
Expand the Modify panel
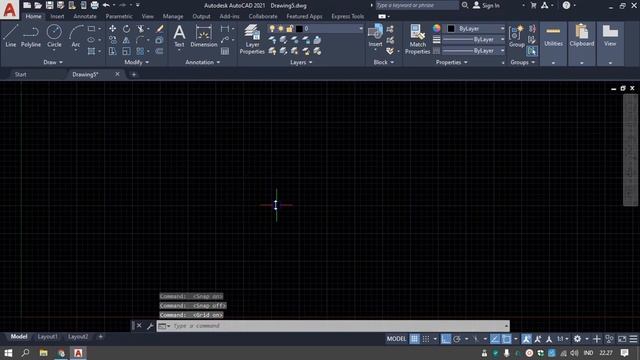(136, 62)
